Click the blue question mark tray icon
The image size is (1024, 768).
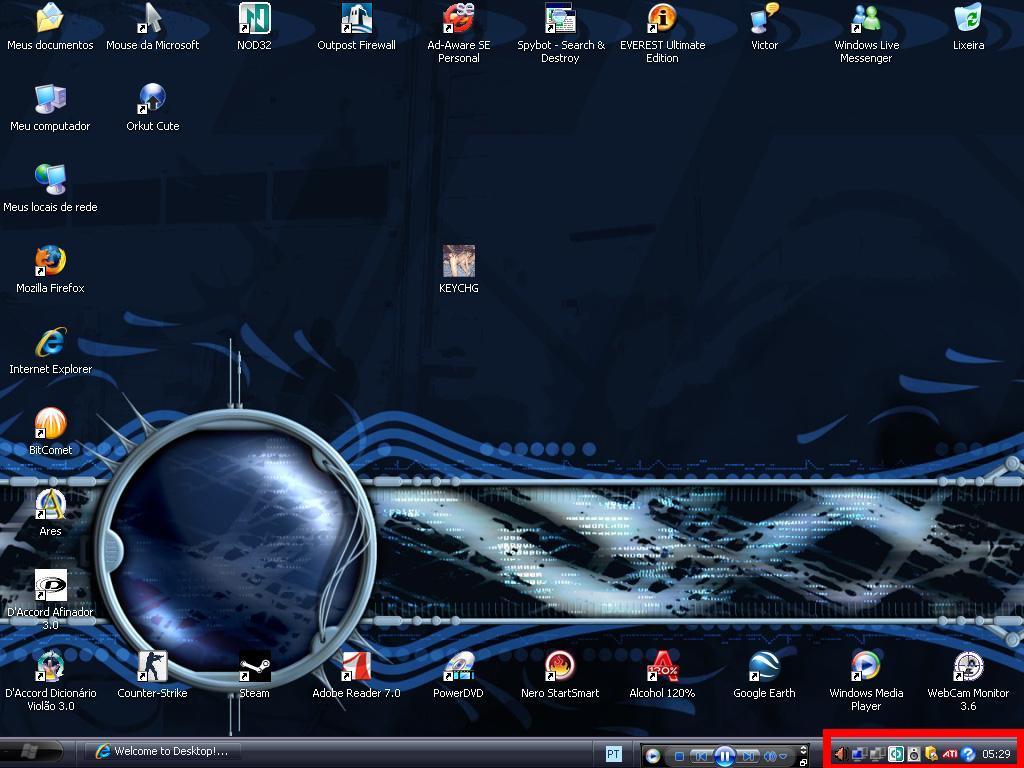[x=968, y=754]
